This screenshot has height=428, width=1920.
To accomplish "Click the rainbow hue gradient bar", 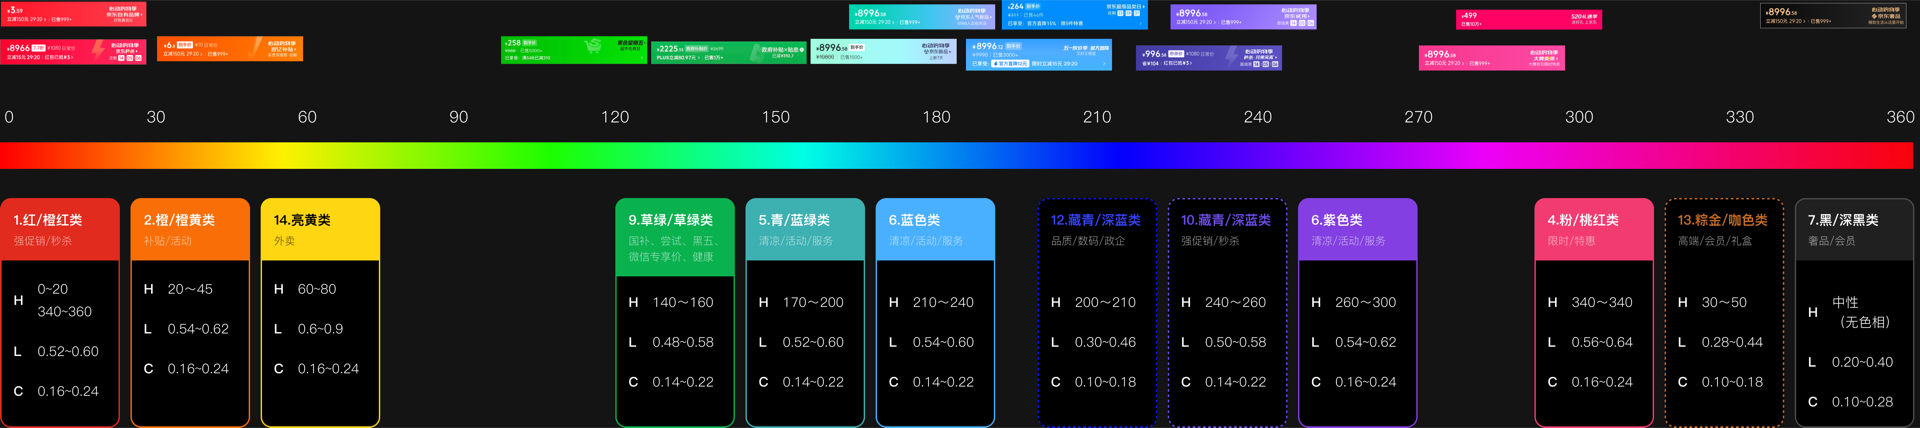I will click(956, 155).
